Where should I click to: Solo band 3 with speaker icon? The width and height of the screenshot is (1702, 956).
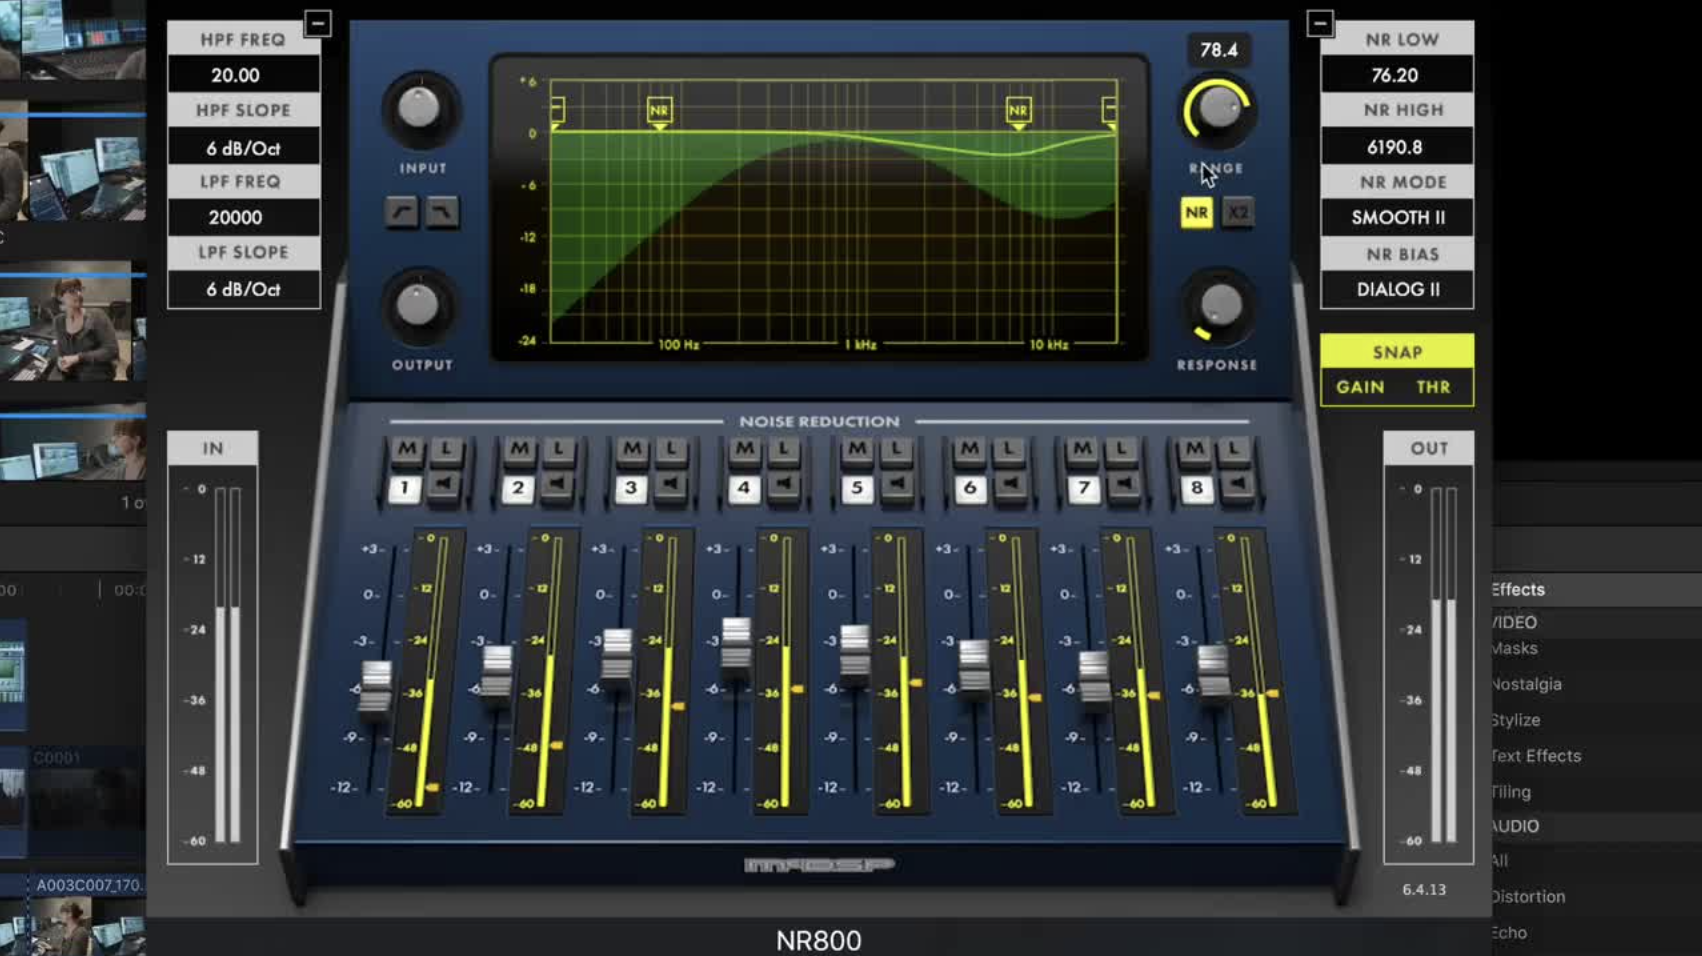click(671, 486)
